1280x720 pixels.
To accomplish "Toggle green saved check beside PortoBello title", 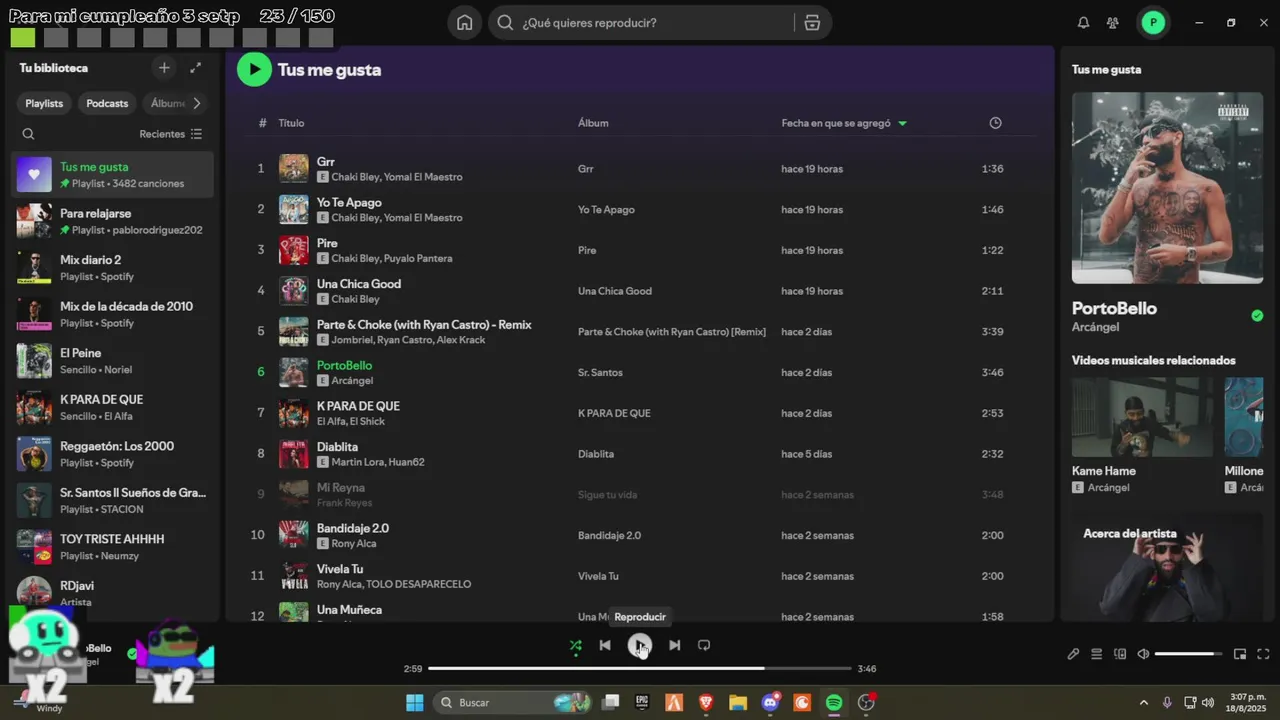I will [x=1257, y=315].
